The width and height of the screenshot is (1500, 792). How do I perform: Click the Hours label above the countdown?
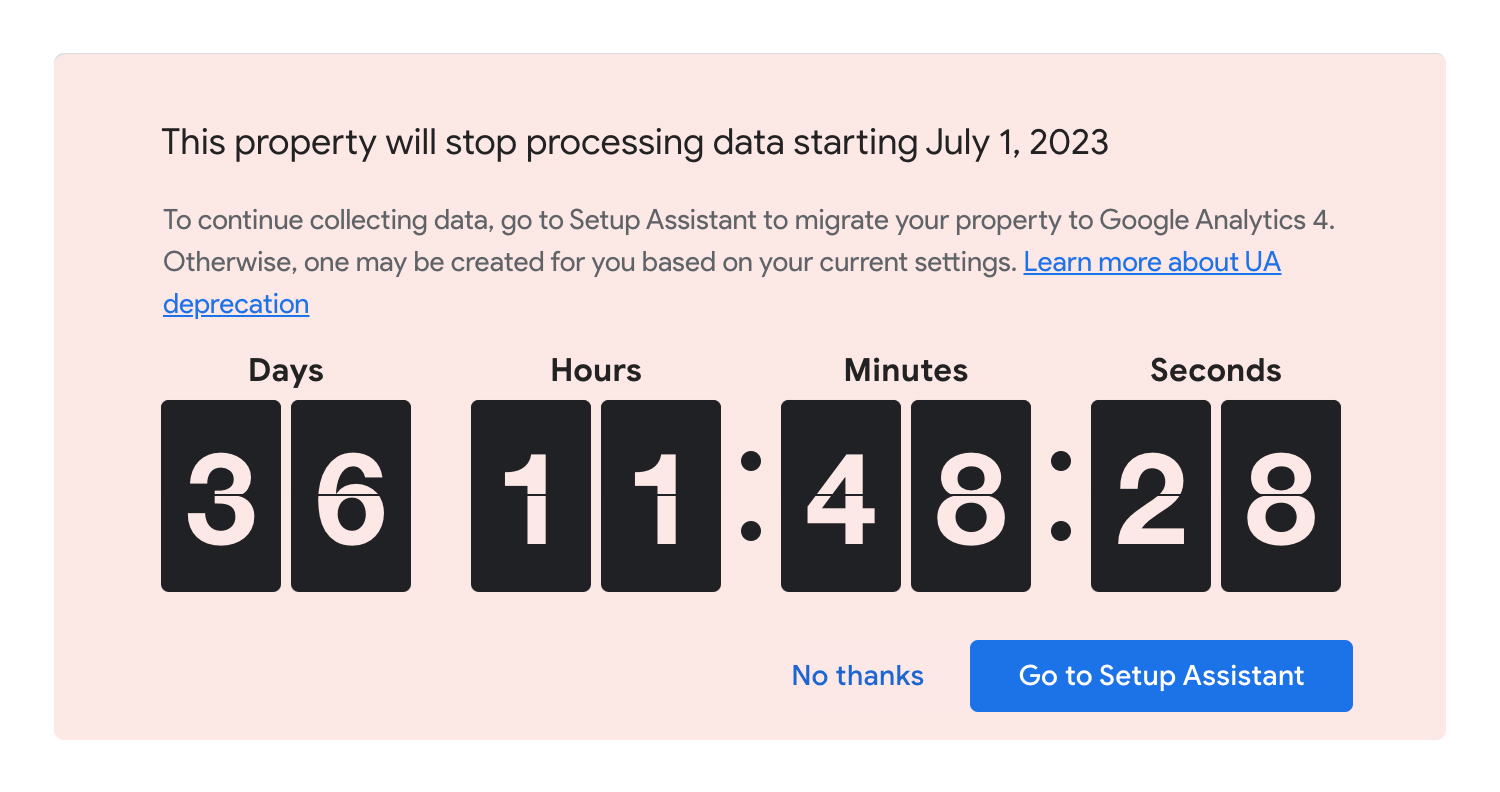point(596,371)
